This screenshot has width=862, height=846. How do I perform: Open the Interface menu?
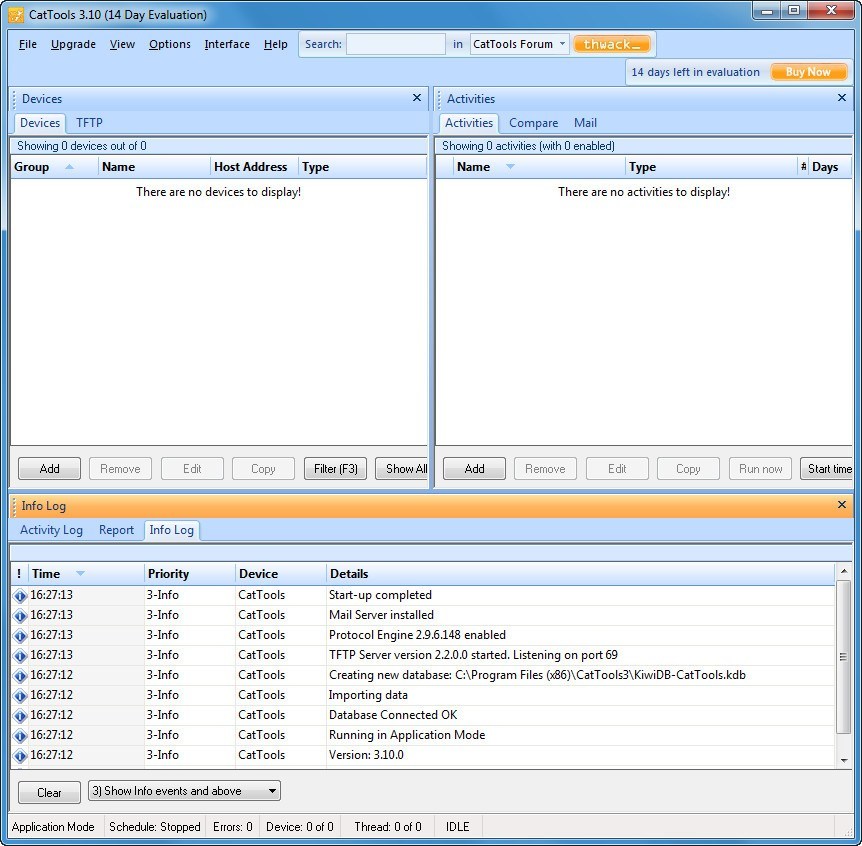pos(227,44)
